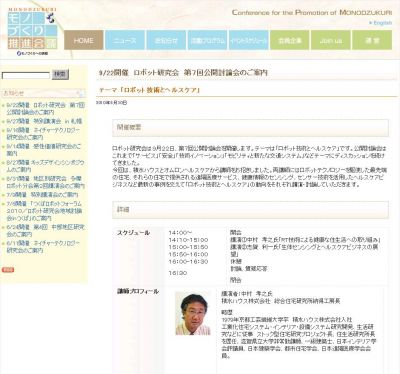The height and width of the screenshot is (374, 400).
Task: Open the rightmost green navigation tab
Action: 372,40
